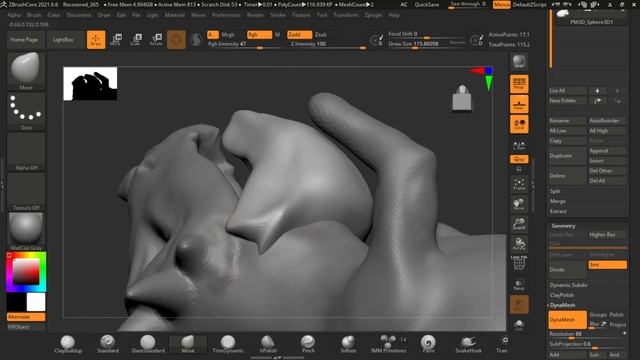Expand the Extract subtool section
Image resolution: width=640 pixels, height=360 pixels.
558,211
